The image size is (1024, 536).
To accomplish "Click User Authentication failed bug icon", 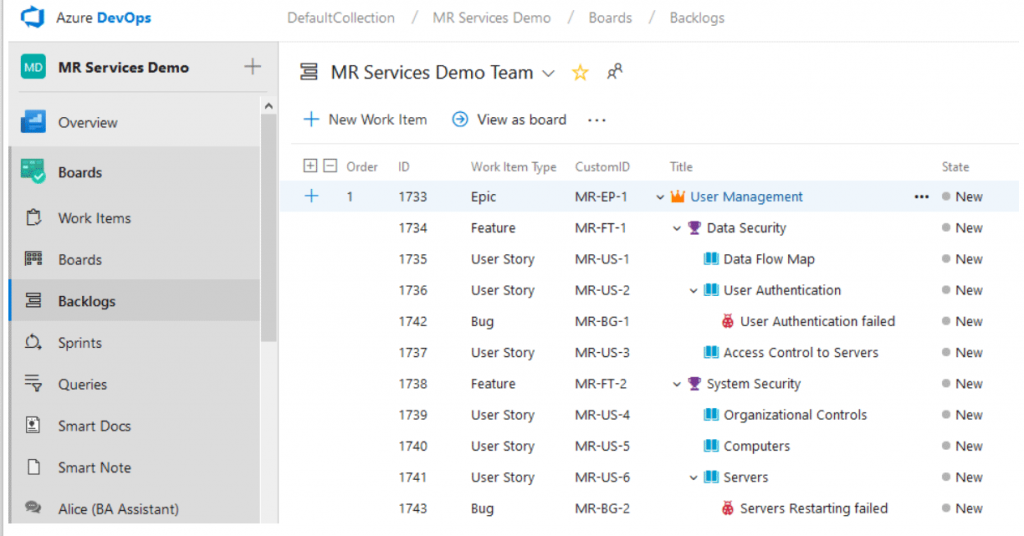I will [x=728, y=321].
